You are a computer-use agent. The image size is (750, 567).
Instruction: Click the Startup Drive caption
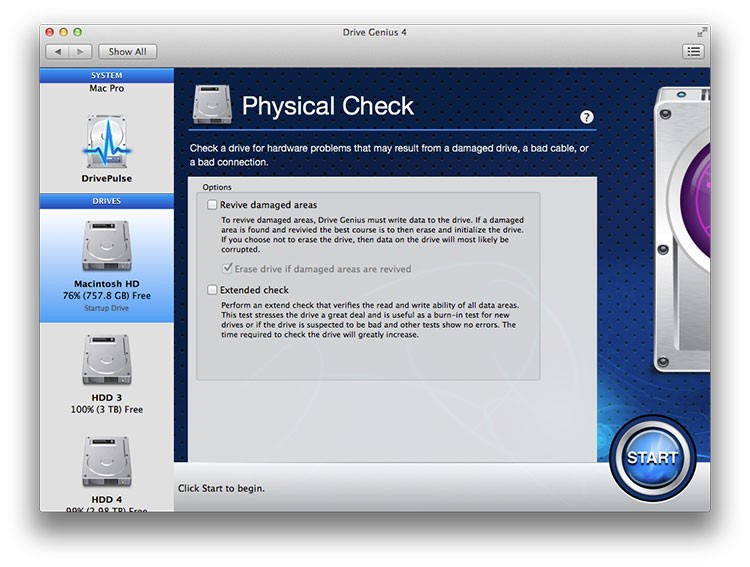pos(107,308)
